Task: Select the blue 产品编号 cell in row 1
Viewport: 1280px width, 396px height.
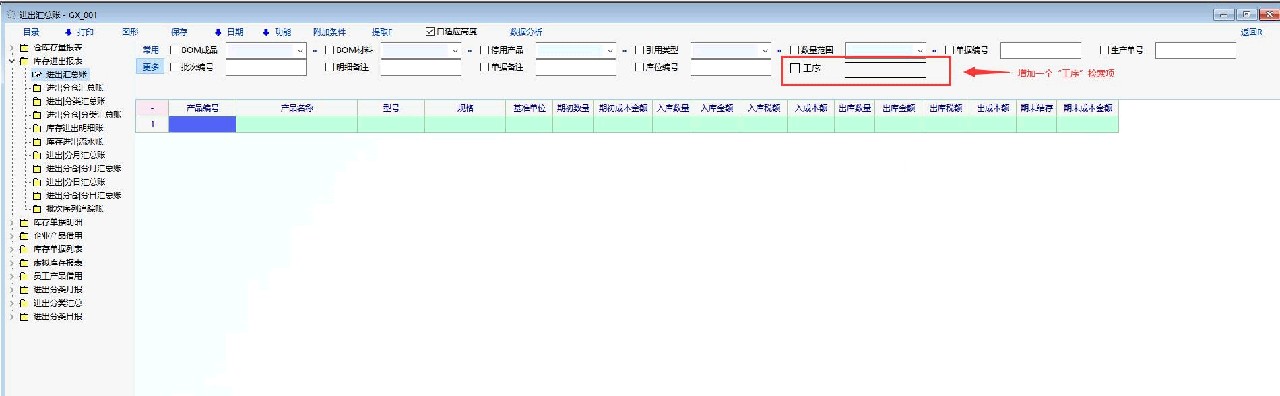Action: pos(202,124)
